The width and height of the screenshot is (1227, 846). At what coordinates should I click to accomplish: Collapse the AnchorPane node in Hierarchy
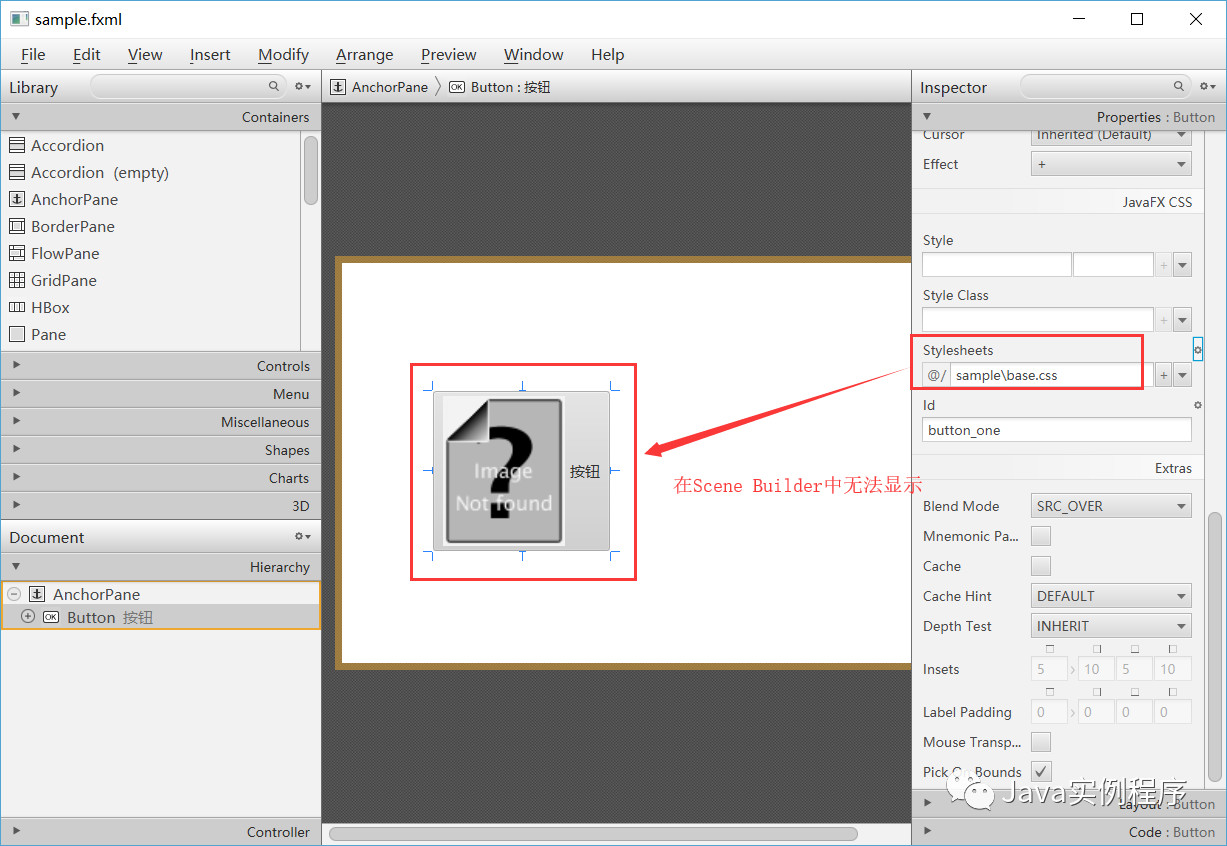(14, 593)
